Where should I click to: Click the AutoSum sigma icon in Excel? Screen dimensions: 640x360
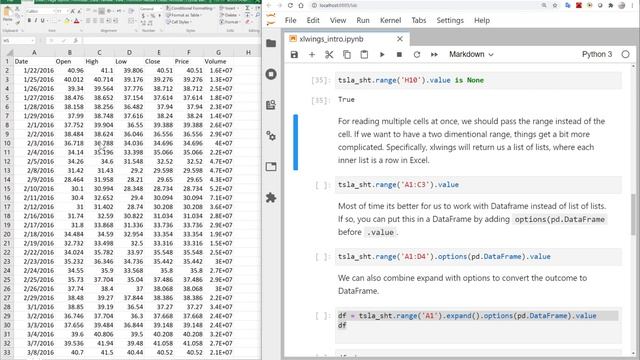(247, 8)
